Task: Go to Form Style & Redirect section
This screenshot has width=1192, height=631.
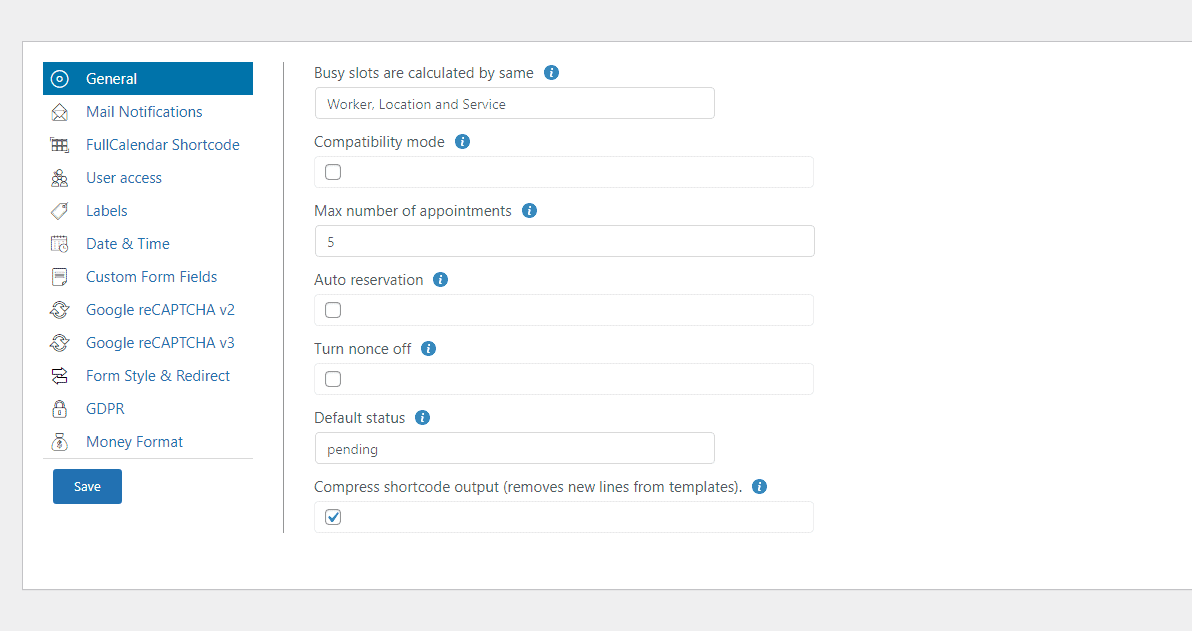Action: (x=158, y=376)
